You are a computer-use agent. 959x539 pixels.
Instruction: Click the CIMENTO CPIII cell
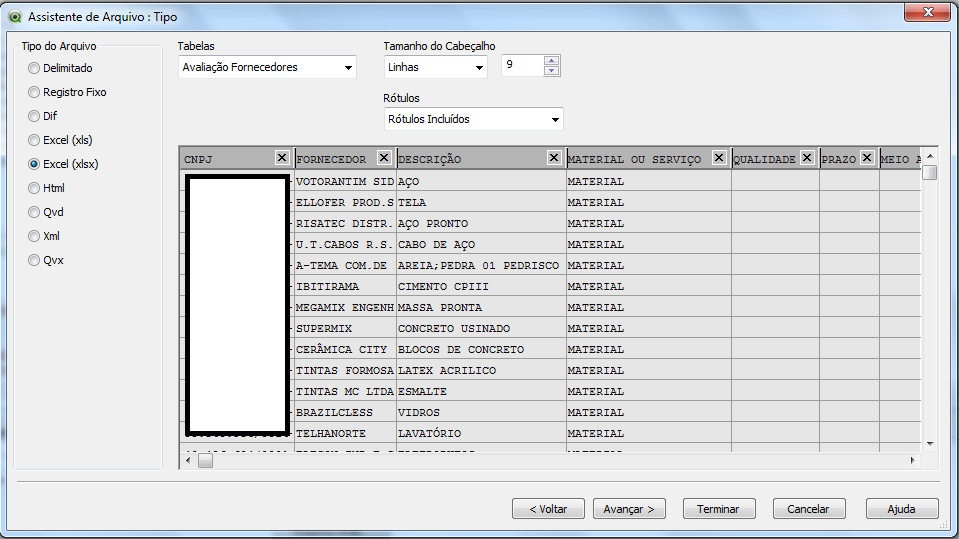pos(481,286)
